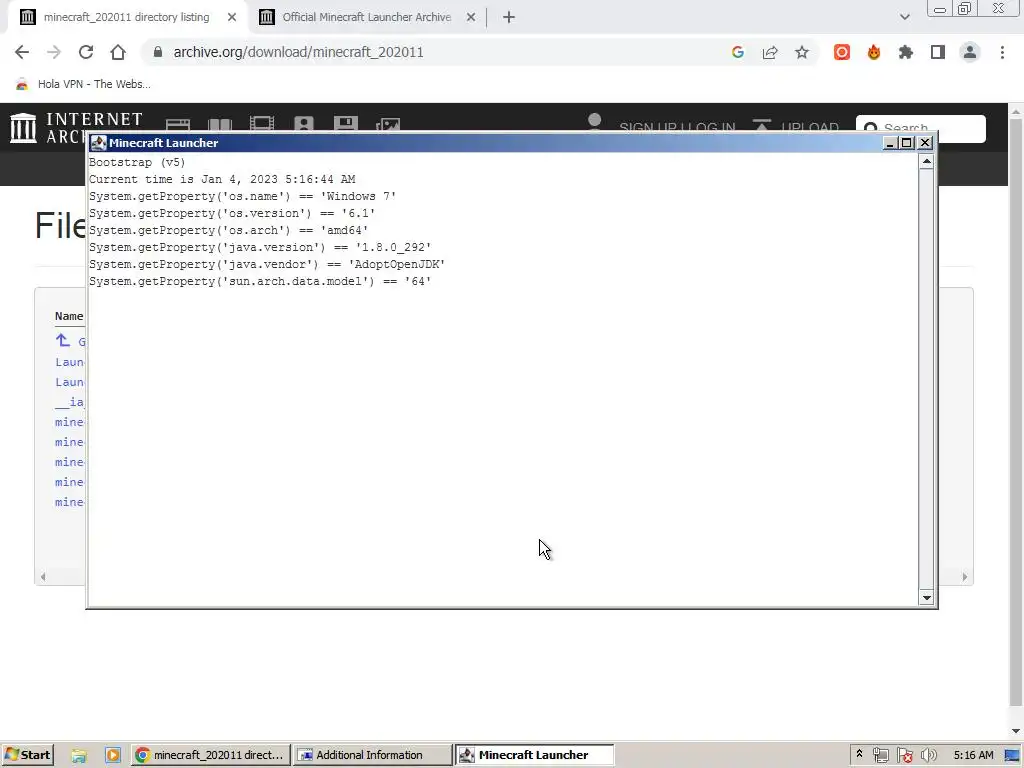The height and width of the screenshot is (768, 1024).
Task: Click the upload arrow icon
Action: 761,125
